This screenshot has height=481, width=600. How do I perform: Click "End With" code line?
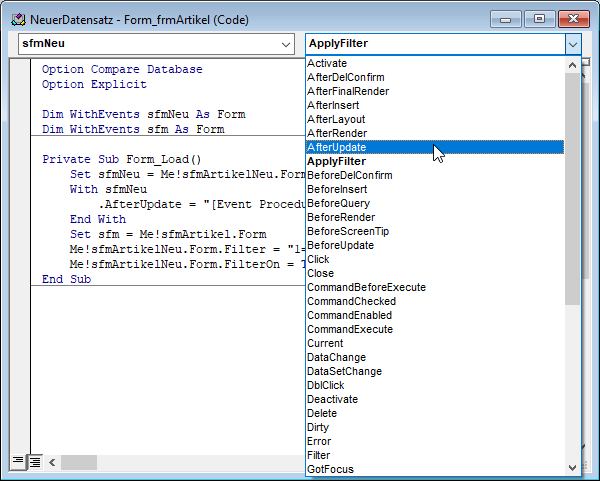[x=98, y=219]
